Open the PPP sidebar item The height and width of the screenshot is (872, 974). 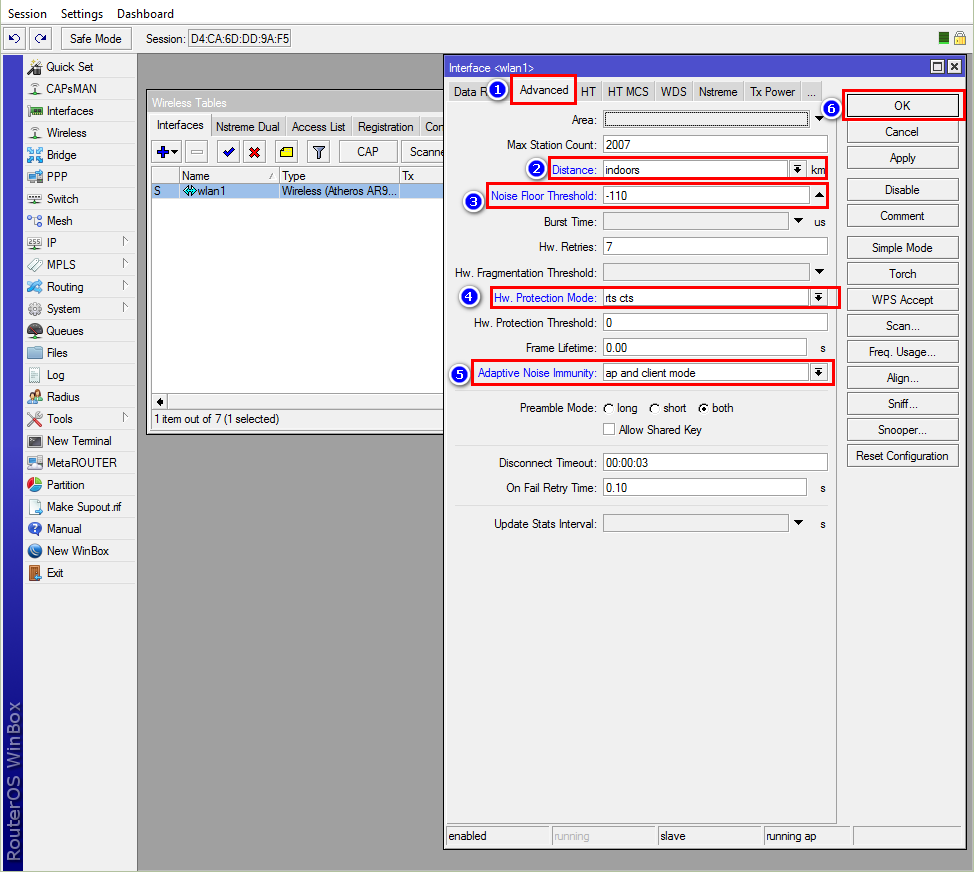(x=57, y=177)
